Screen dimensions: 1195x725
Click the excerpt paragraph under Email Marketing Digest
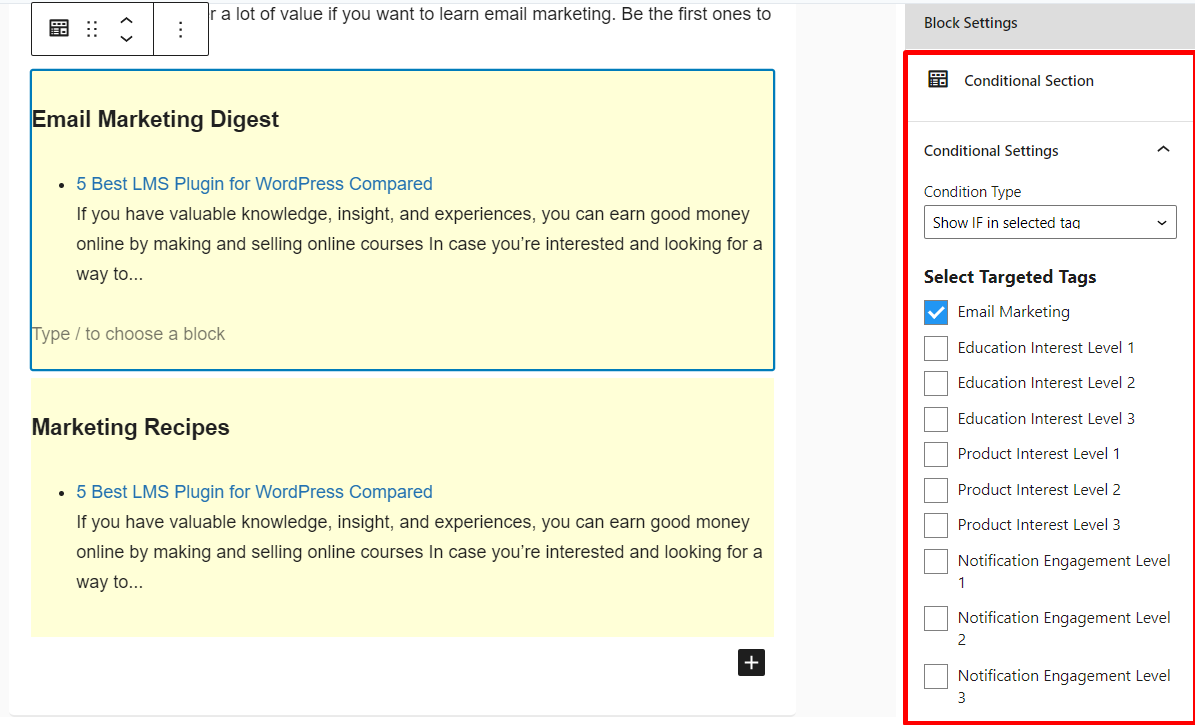pos(419,244)
